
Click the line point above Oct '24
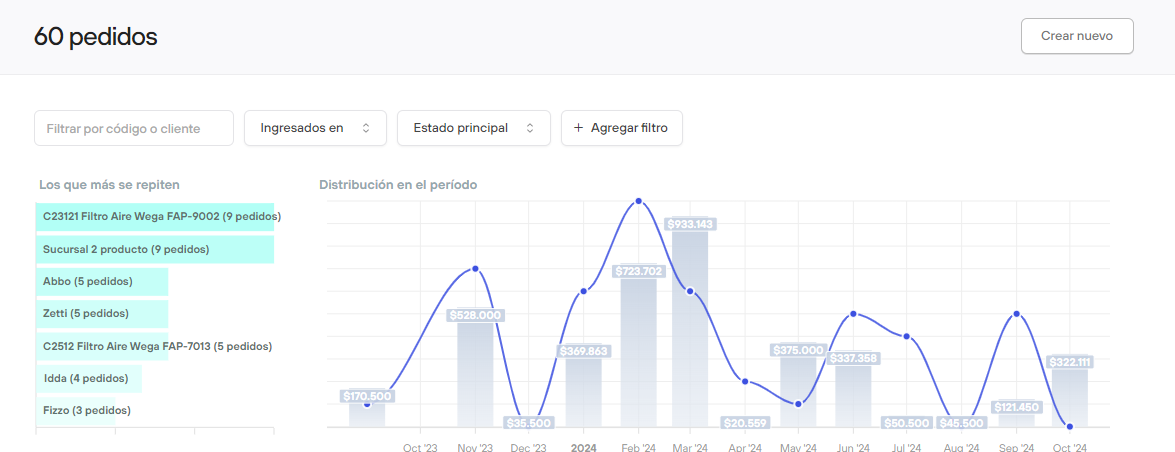click(1070, 427)
